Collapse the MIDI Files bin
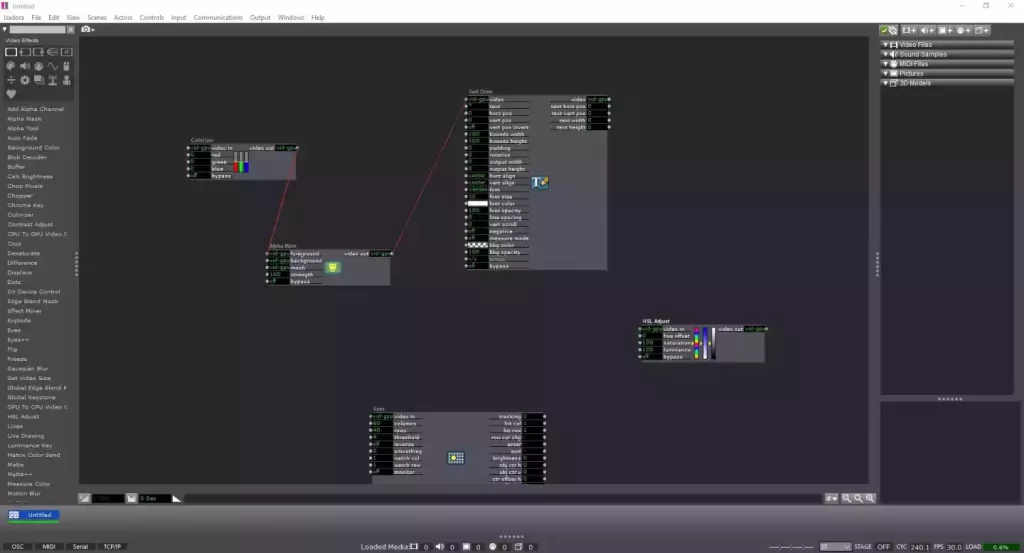The width and height of the screenshot is (1024, 553). click(886, 64)
